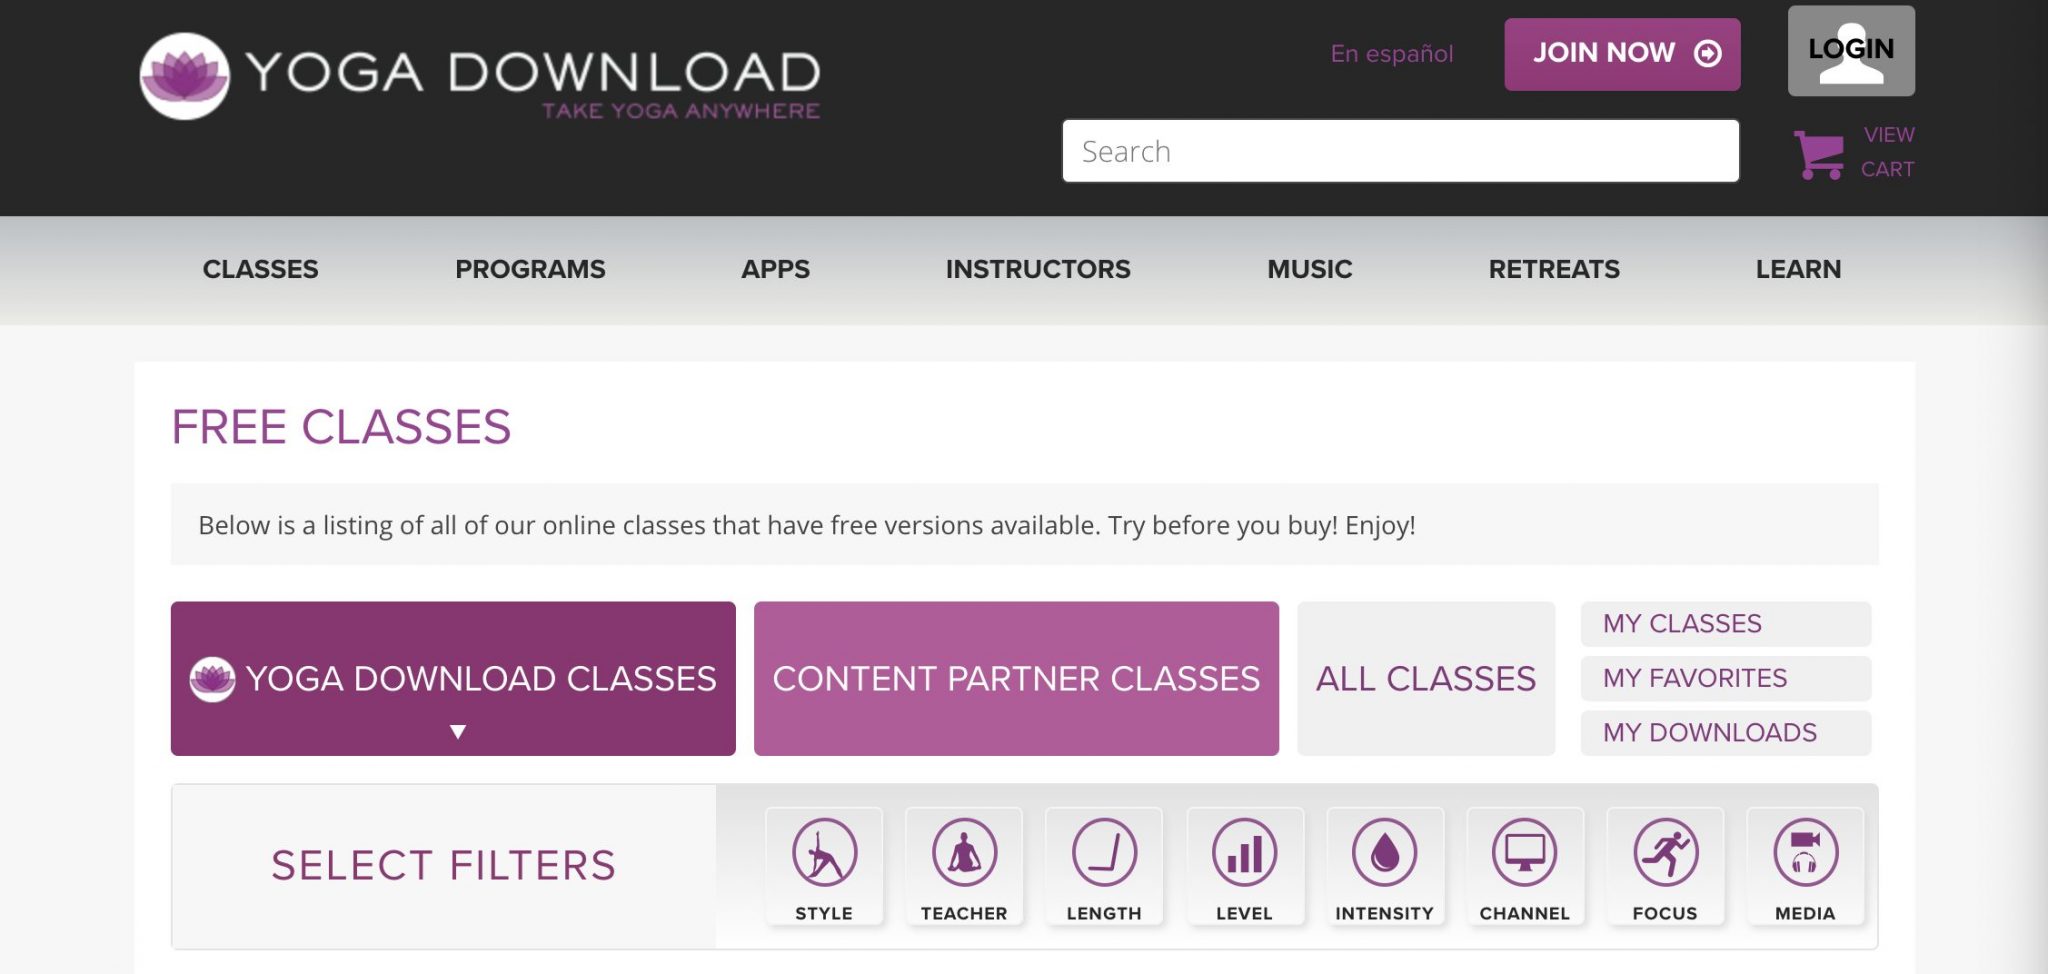2048x974 pixels.
Task: Select the Yoga Download Classes tab
Action: [453, 678]
